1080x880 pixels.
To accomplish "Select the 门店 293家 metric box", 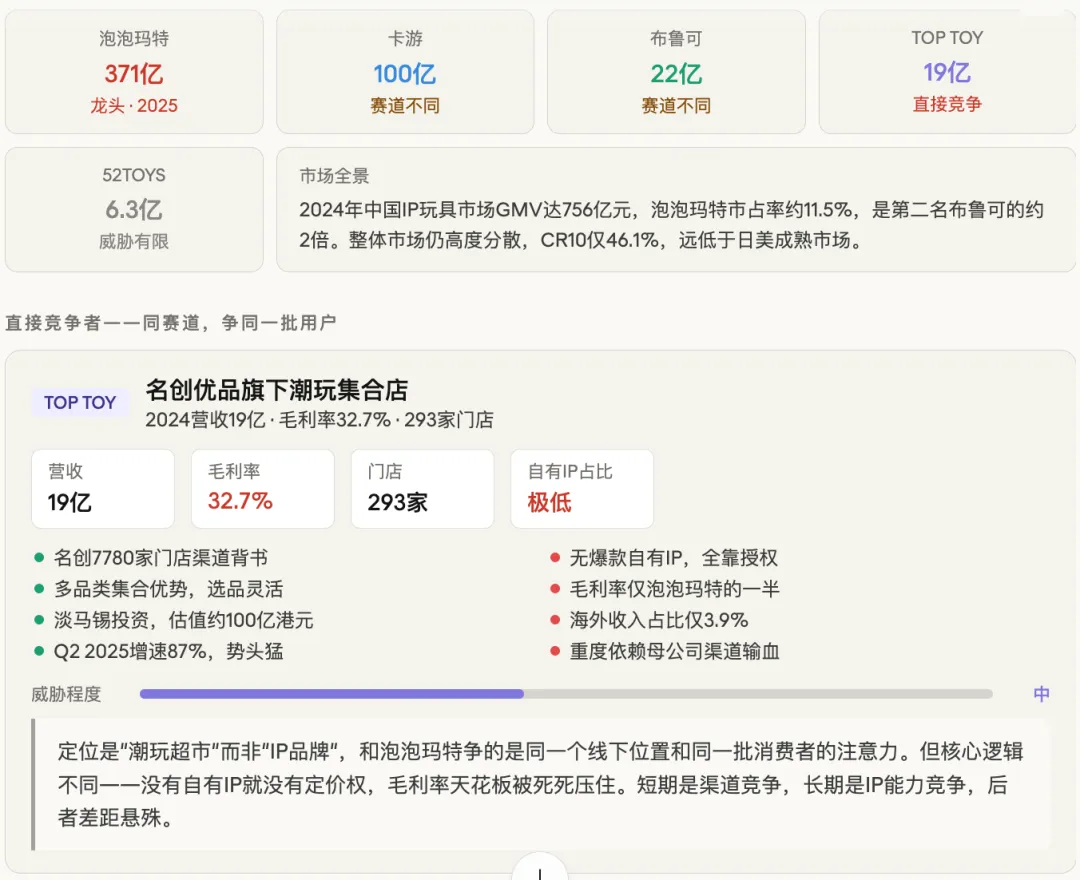I will click(422, 489).
